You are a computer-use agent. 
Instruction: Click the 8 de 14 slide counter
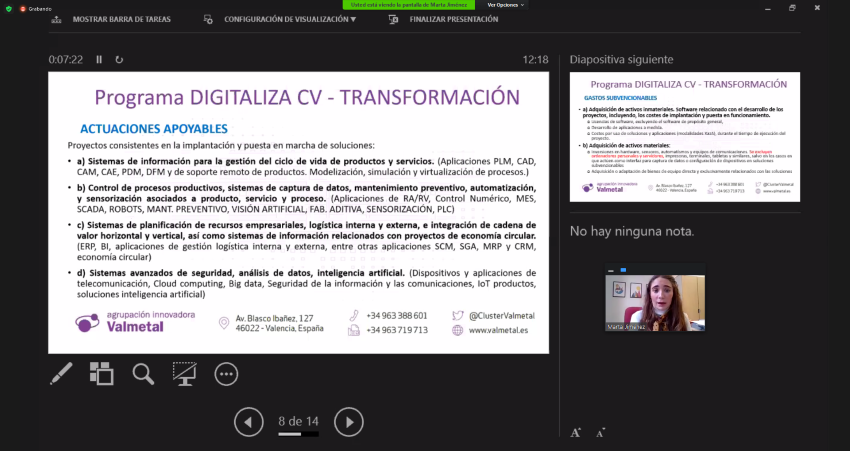tap(299, 421)
